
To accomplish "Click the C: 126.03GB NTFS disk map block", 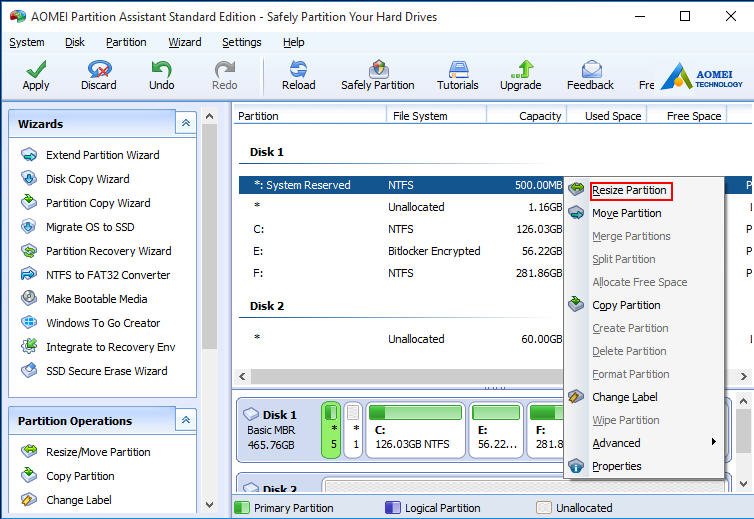I will click(415, 430).
